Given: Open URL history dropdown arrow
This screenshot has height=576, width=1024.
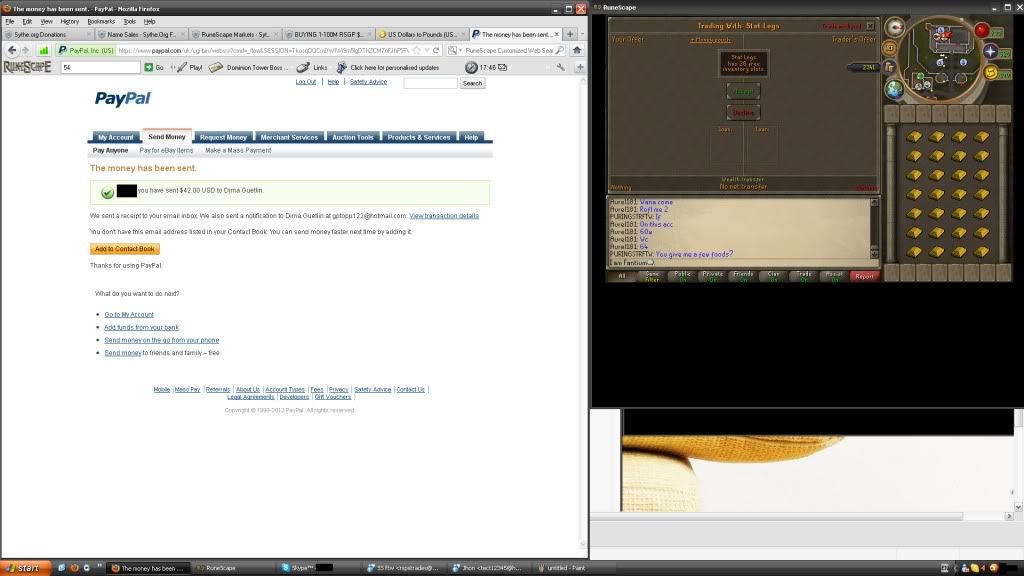Looking at the screenshot, I should coord(426,50).
